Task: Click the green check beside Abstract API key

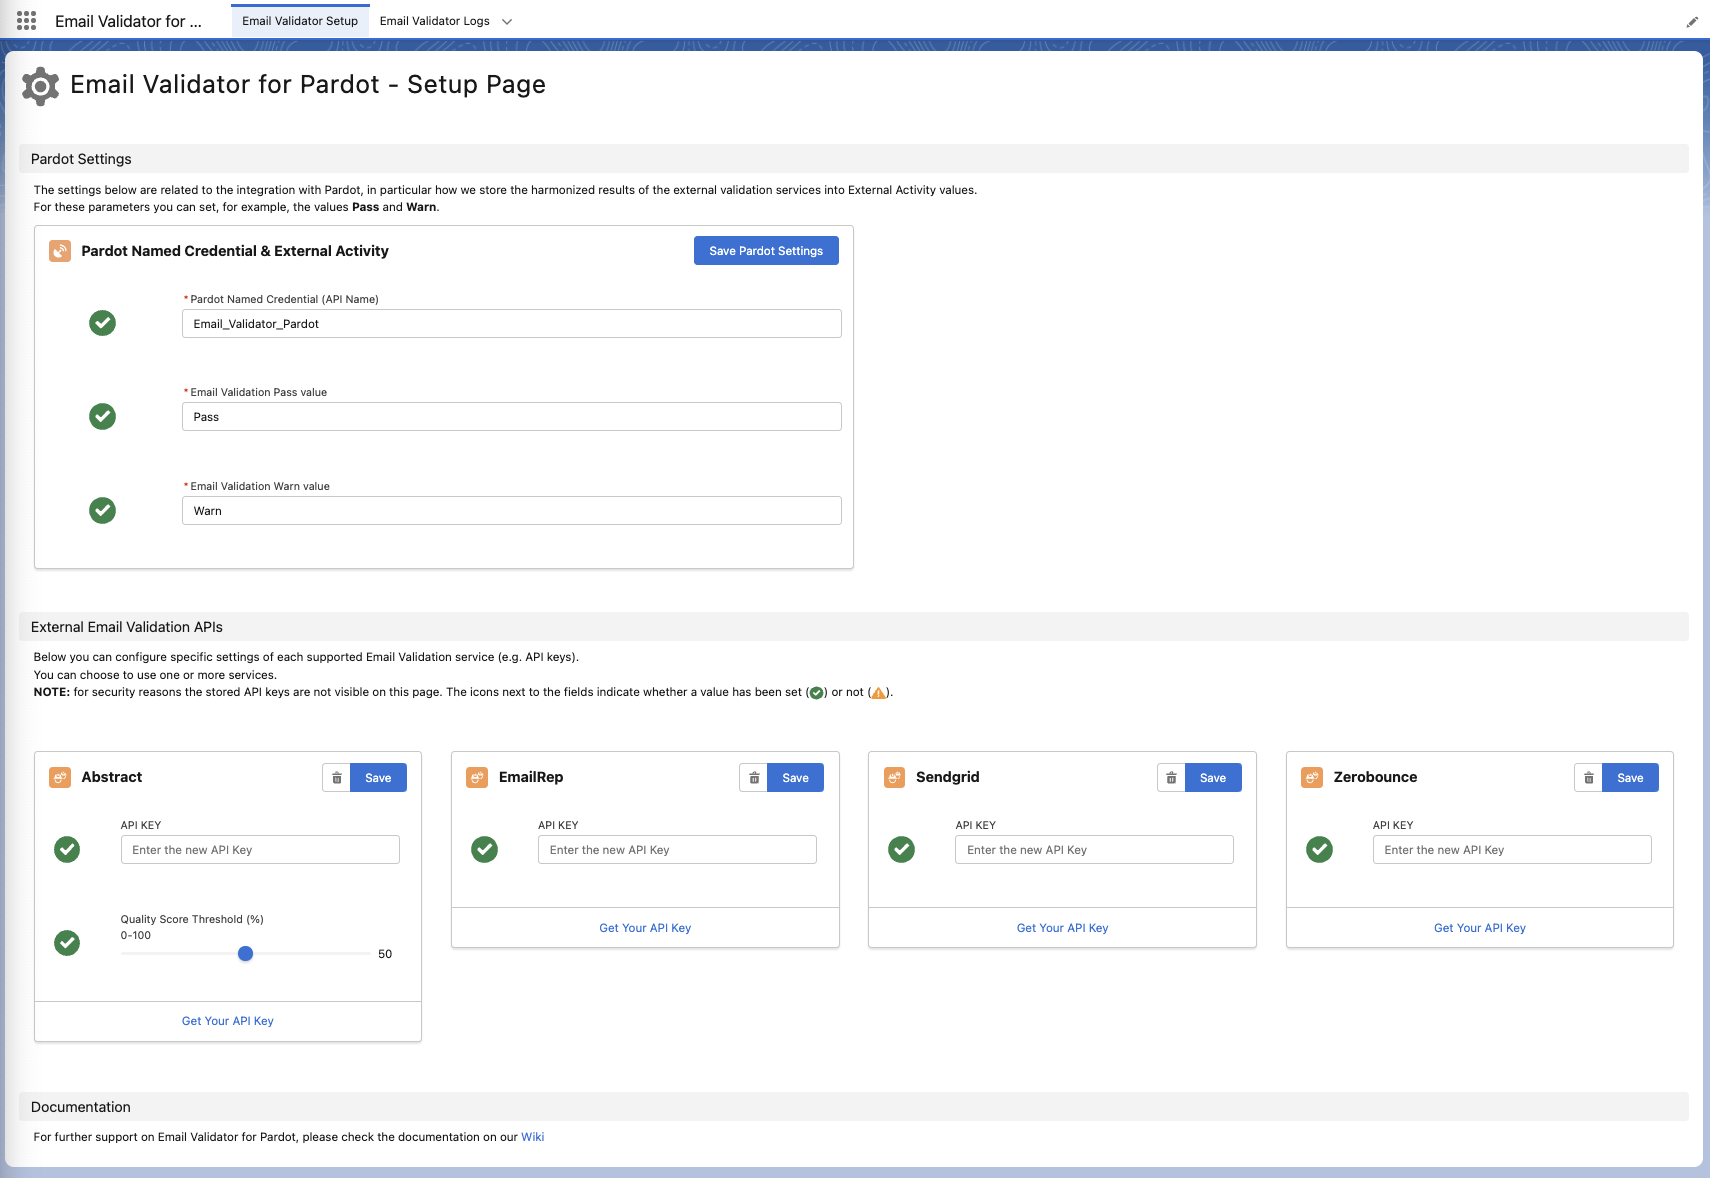Action: [67, 849]
